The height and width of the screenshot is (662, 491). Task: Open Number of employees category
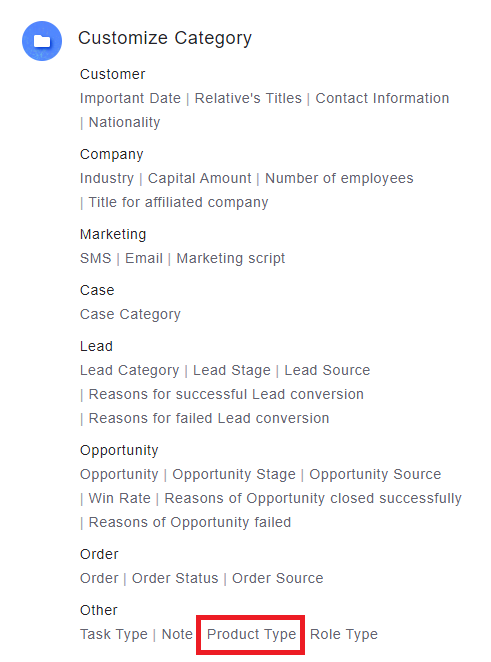pos(339,179)
